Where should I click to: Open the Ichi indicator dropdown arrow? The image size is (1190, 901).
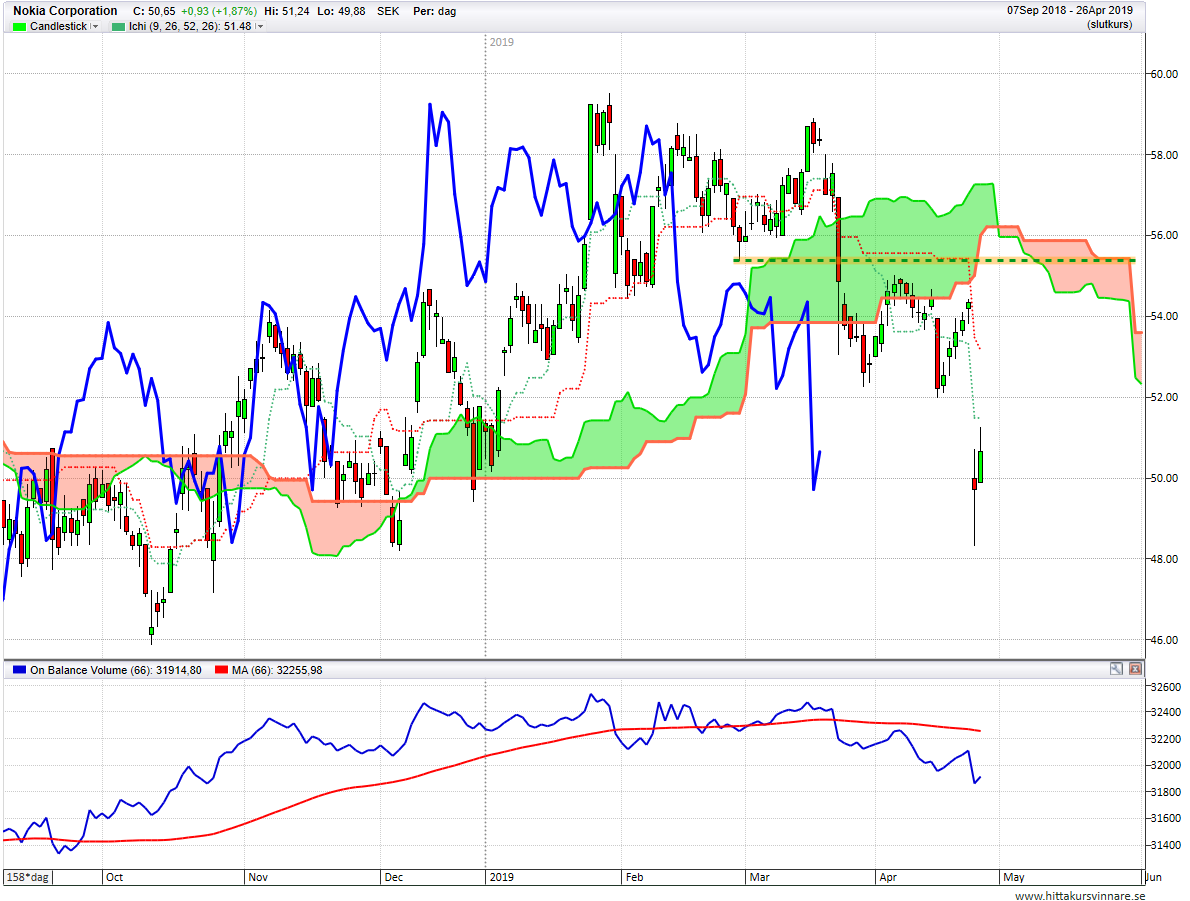click(260, 27)
